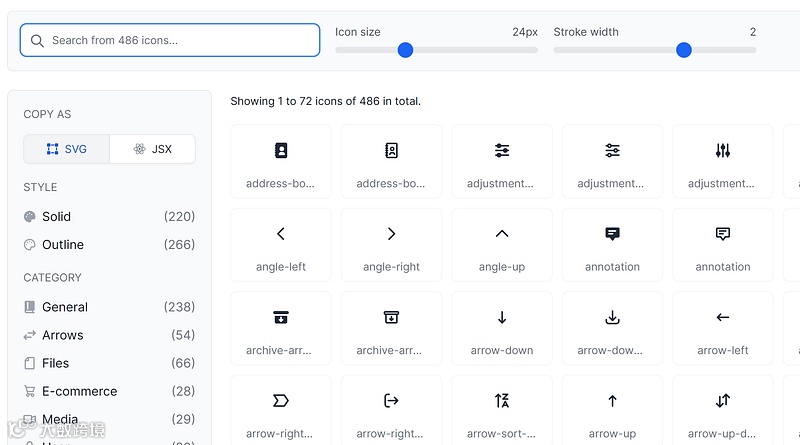Select the angle-left chevron icon
Viewport: 800px width, 445px height.
(281, 243)
